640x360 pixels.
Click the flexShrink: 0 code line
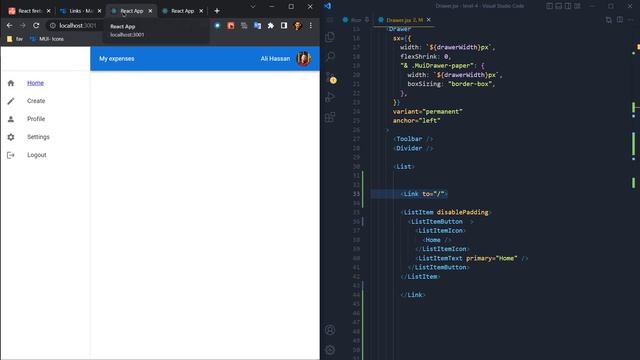(x=426, y=56)
